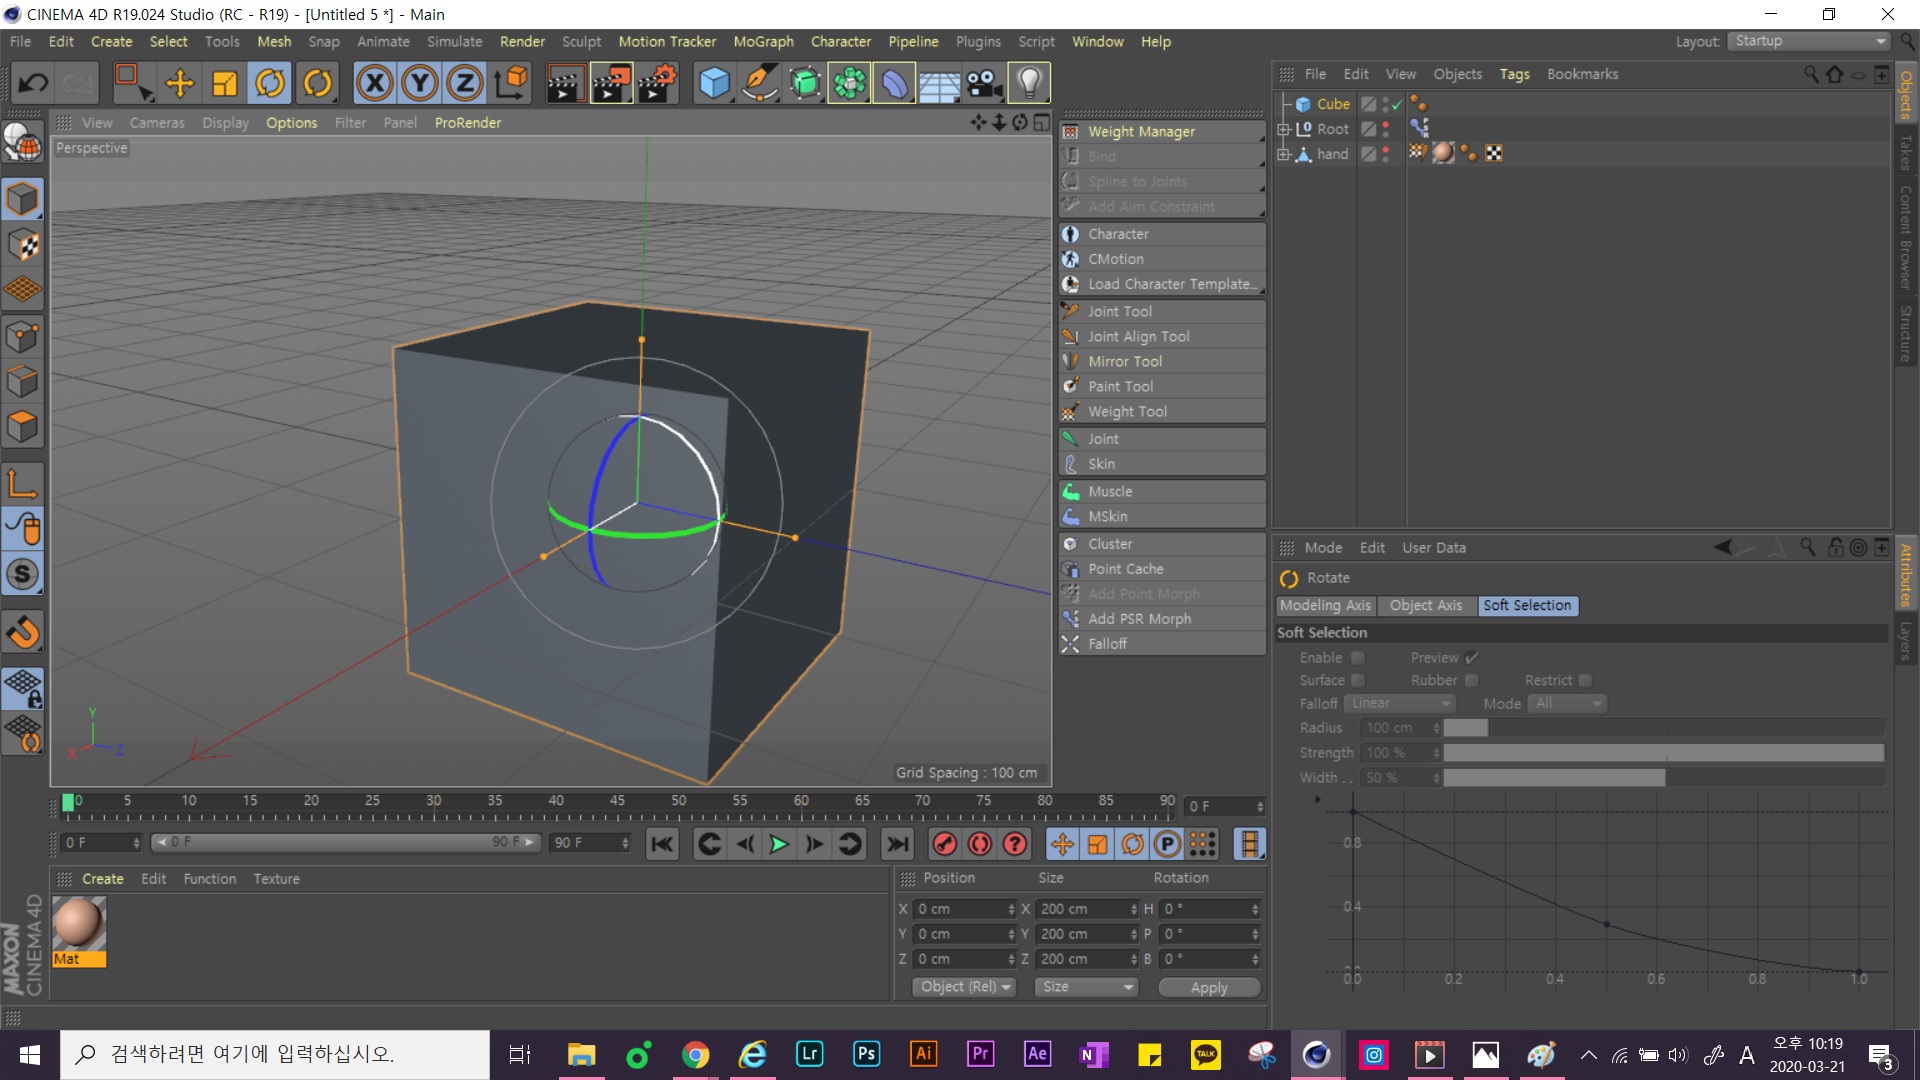Add a Camera object icon

tap(985, 83)
